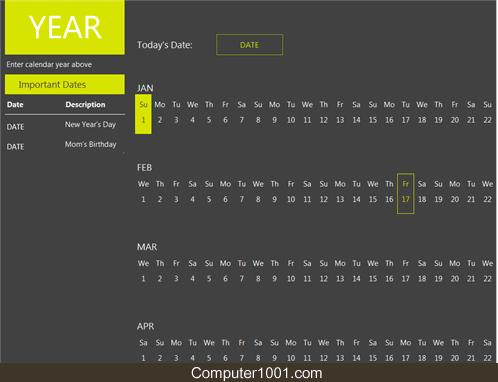
Task: Select the JAN month label
Action: [145, 88]
